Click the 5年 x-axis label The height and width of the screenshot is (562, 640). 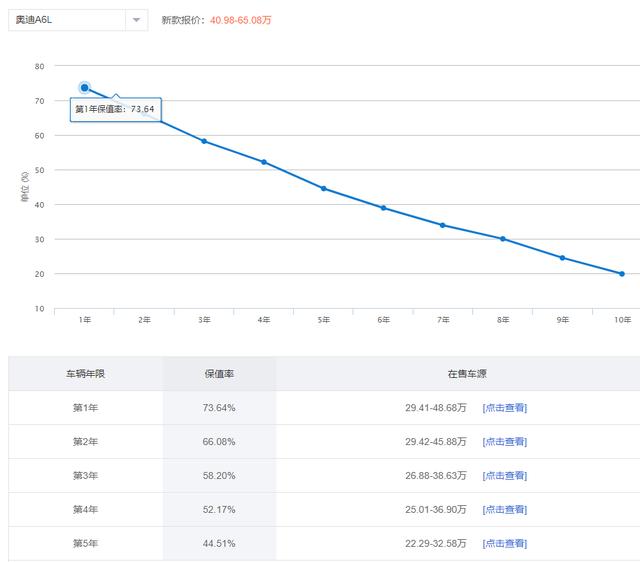pos(324,320)
